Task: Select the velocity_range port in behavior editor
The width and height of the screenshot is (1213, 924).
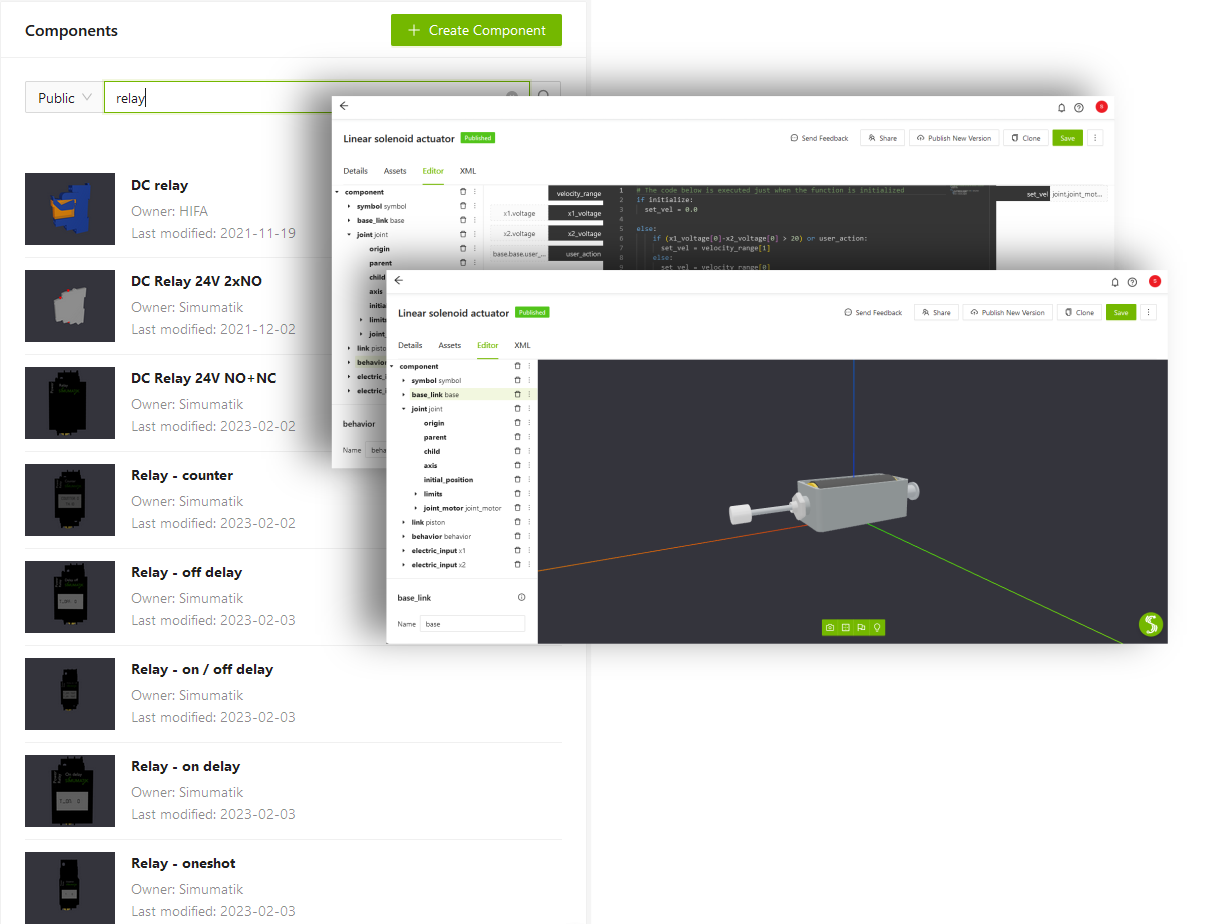Action: coord(578,193)
